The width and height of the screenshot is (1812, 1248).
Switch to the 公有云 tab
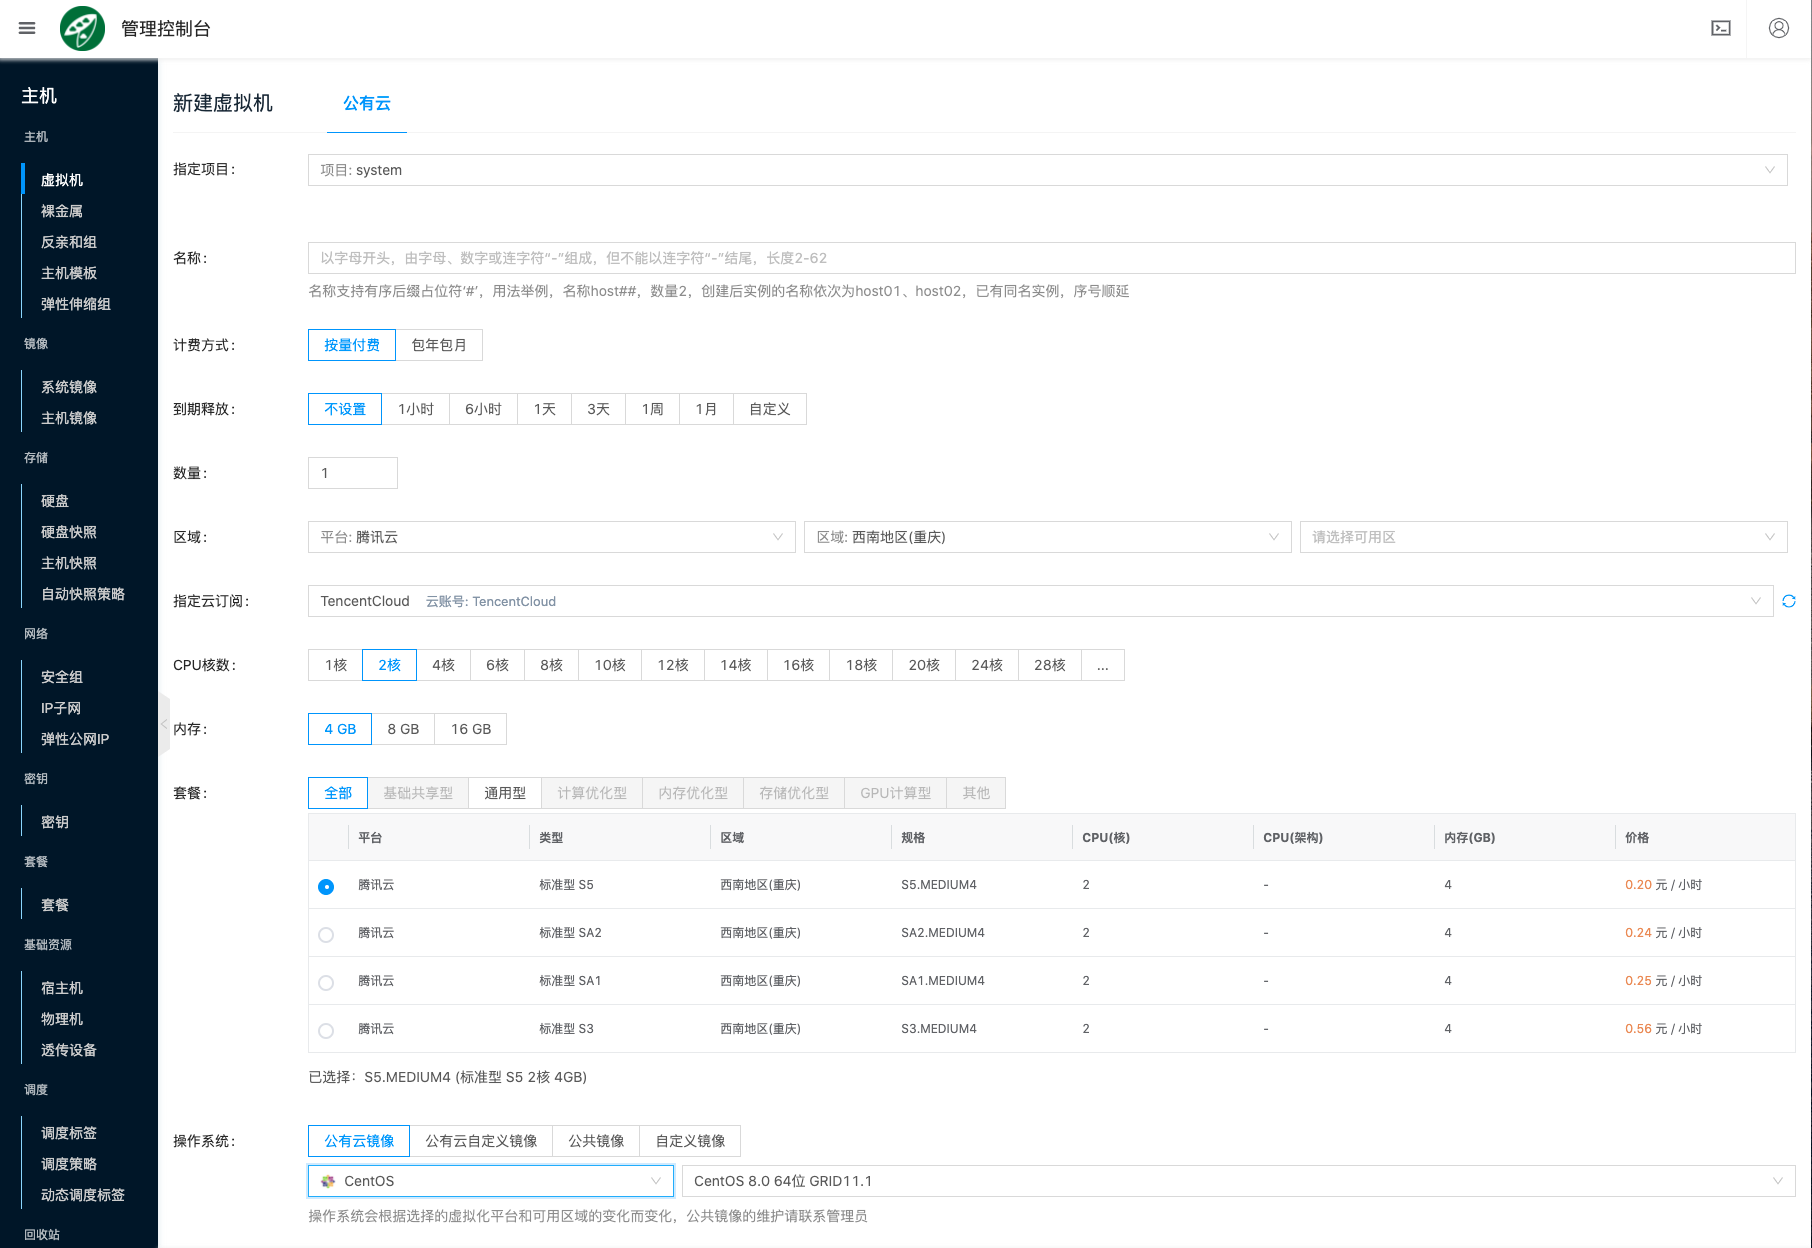(366, 103)
